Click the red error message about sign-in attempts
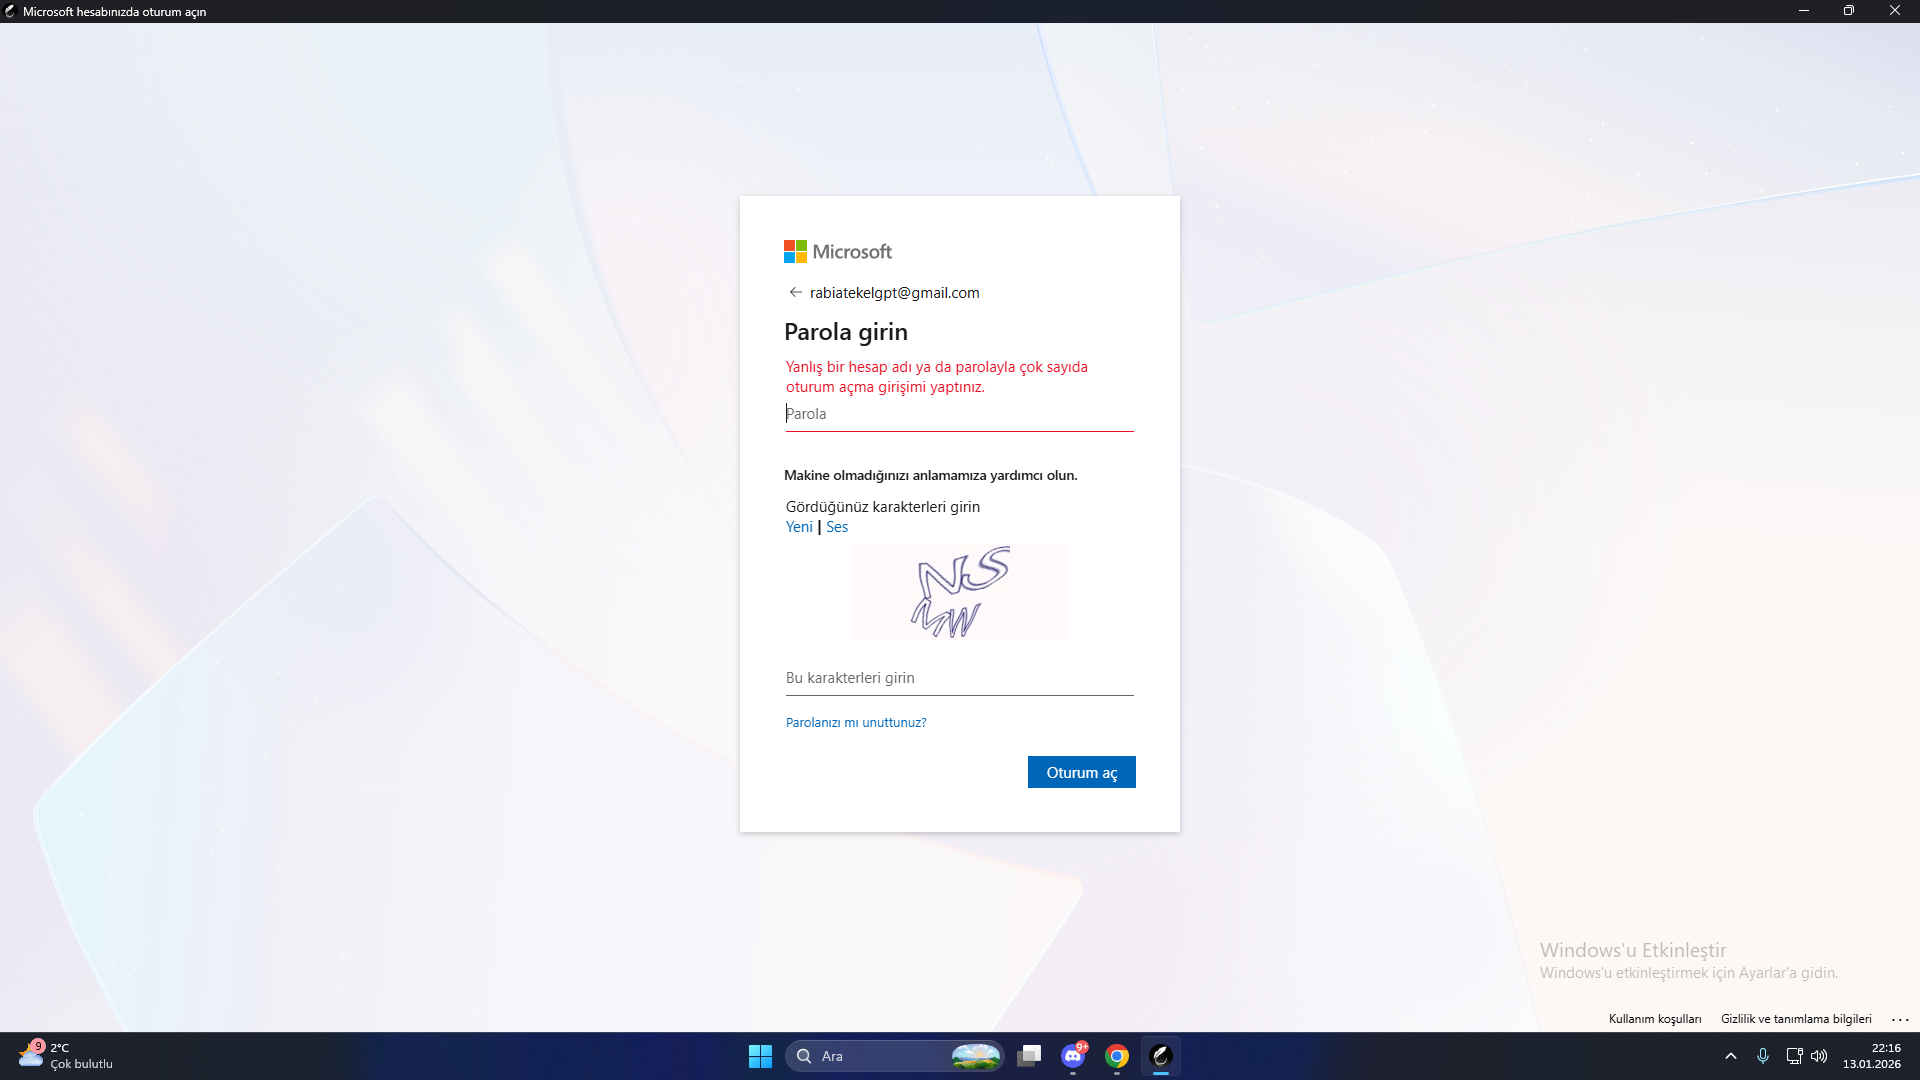 pos(937,377)
